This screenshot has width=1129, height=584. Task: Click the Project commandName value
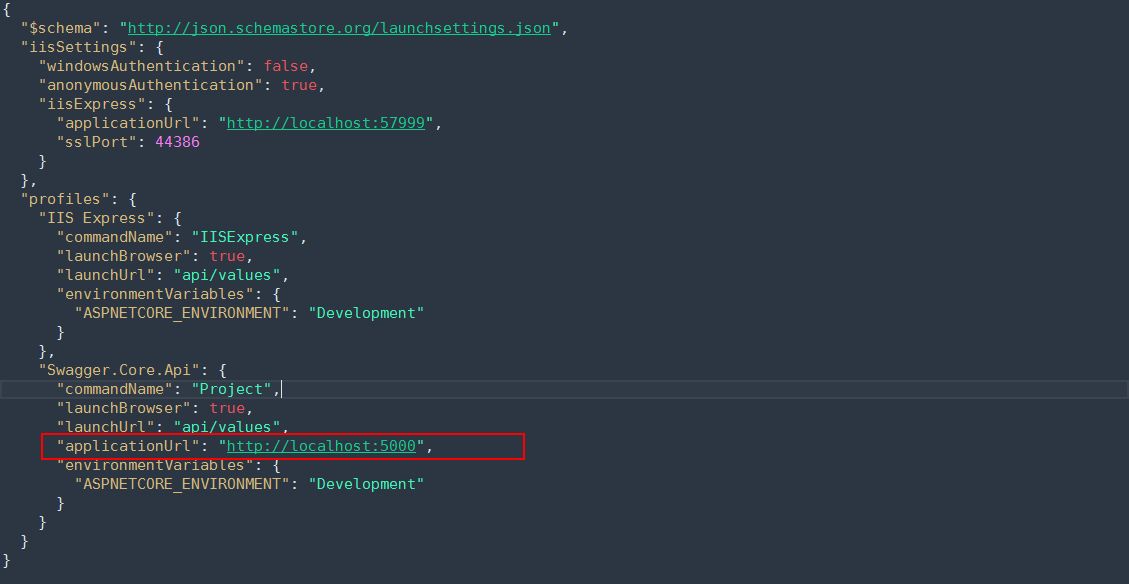pyautogui.click(x=232, y=389)
